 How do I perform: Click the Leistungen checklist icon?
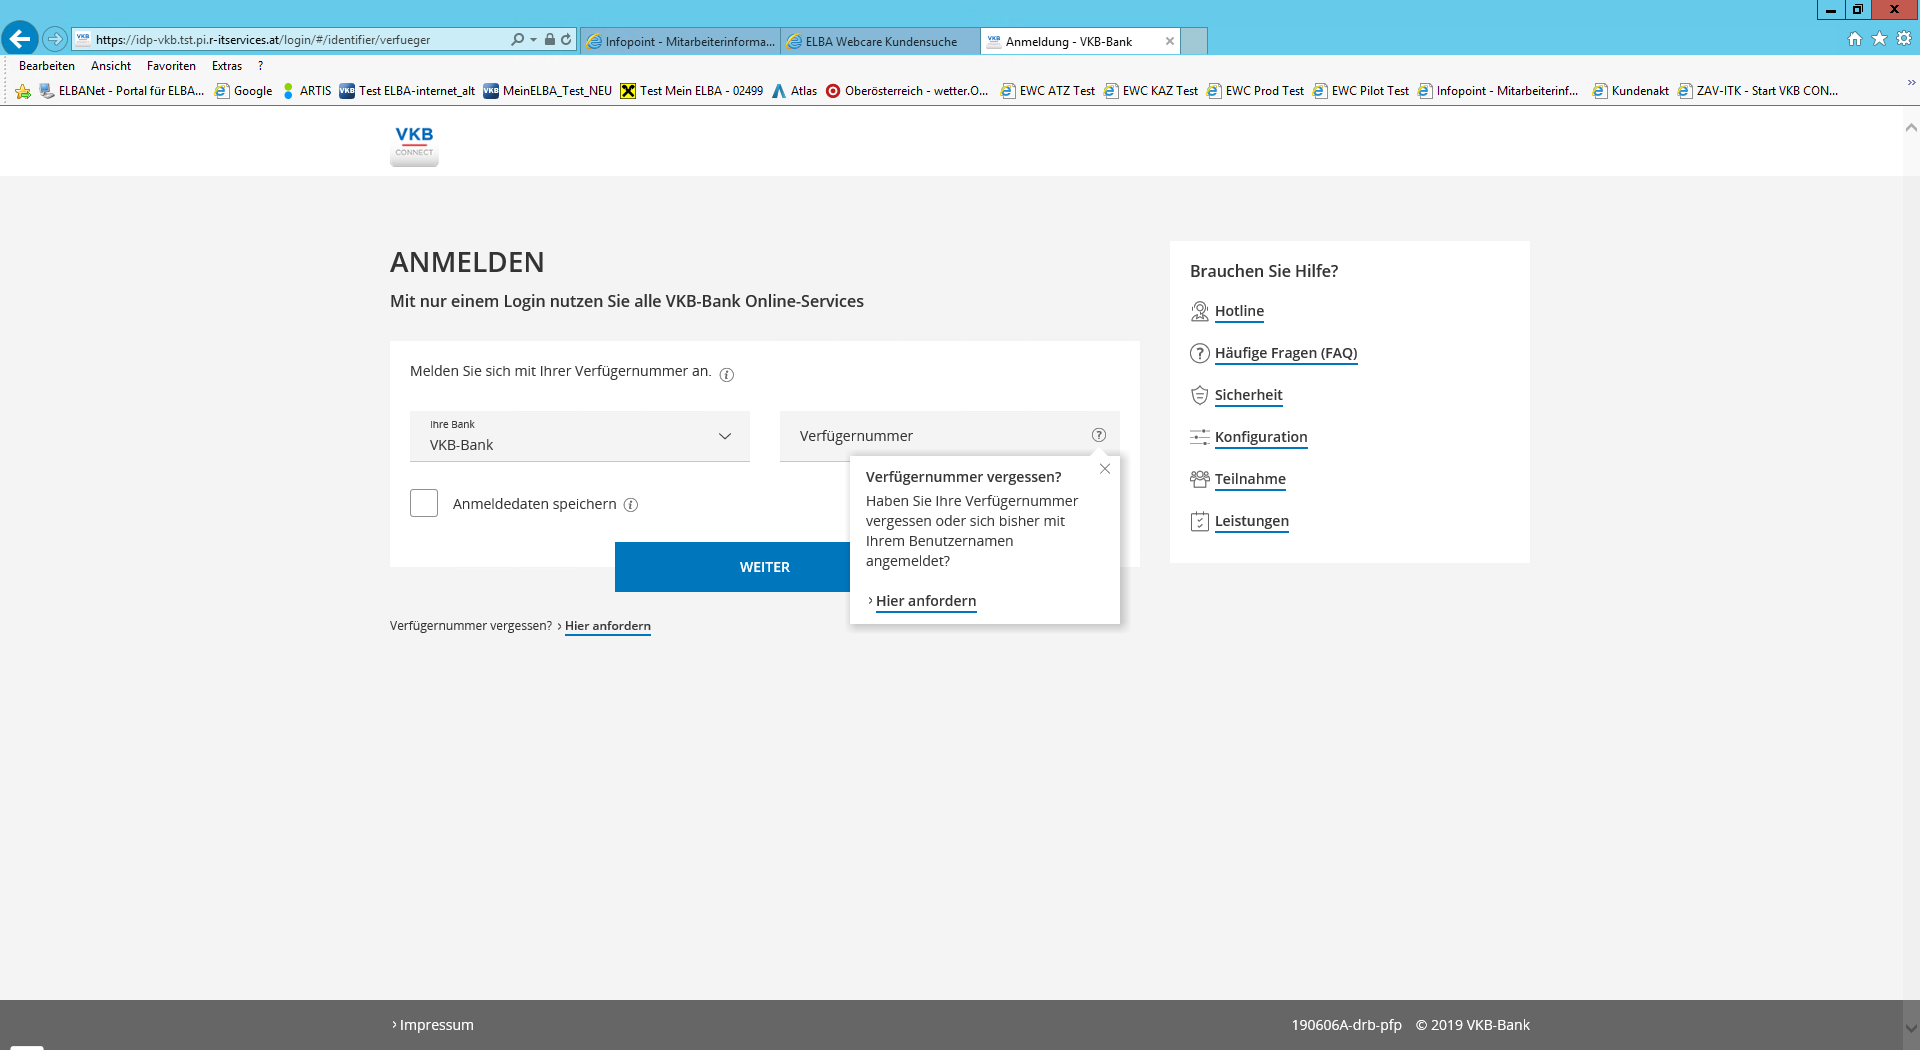click(1200, 521)
